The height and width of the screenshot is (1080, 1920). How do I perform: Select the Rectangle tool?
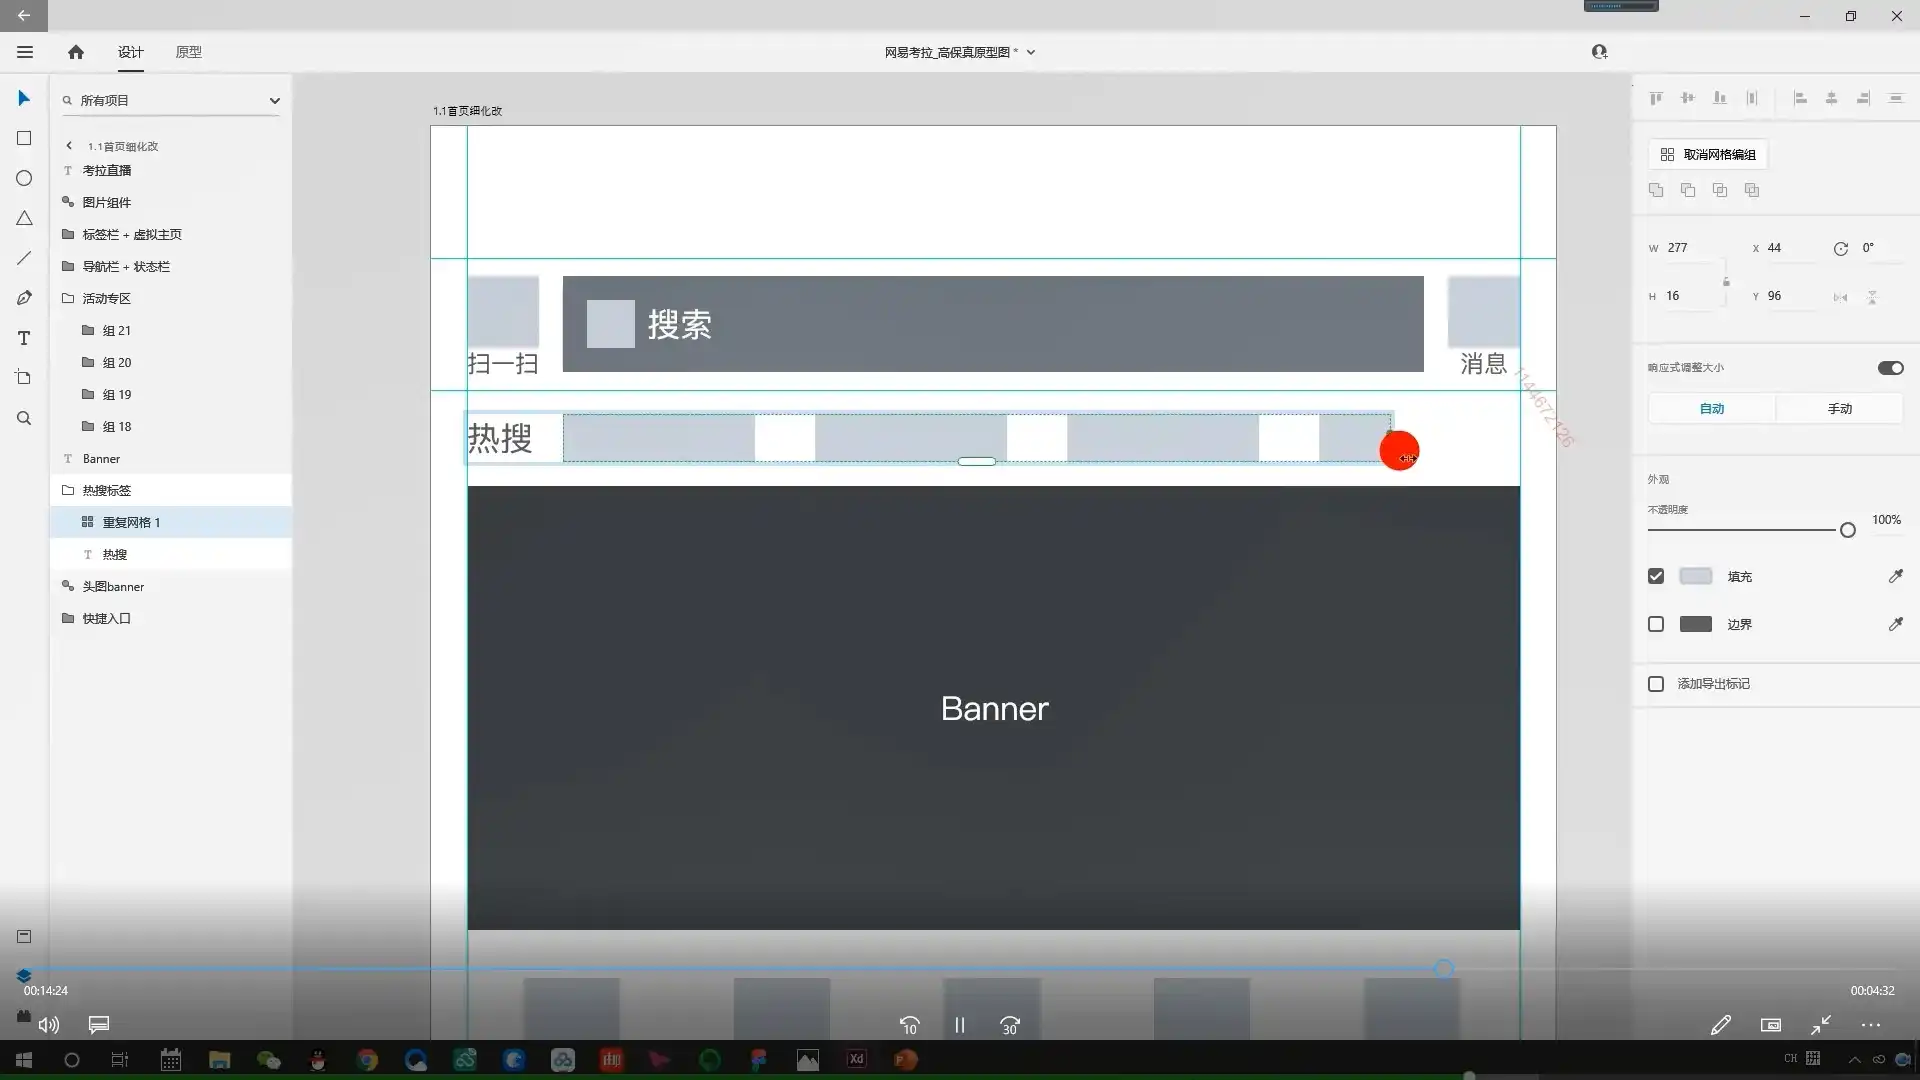coord(24,138)
